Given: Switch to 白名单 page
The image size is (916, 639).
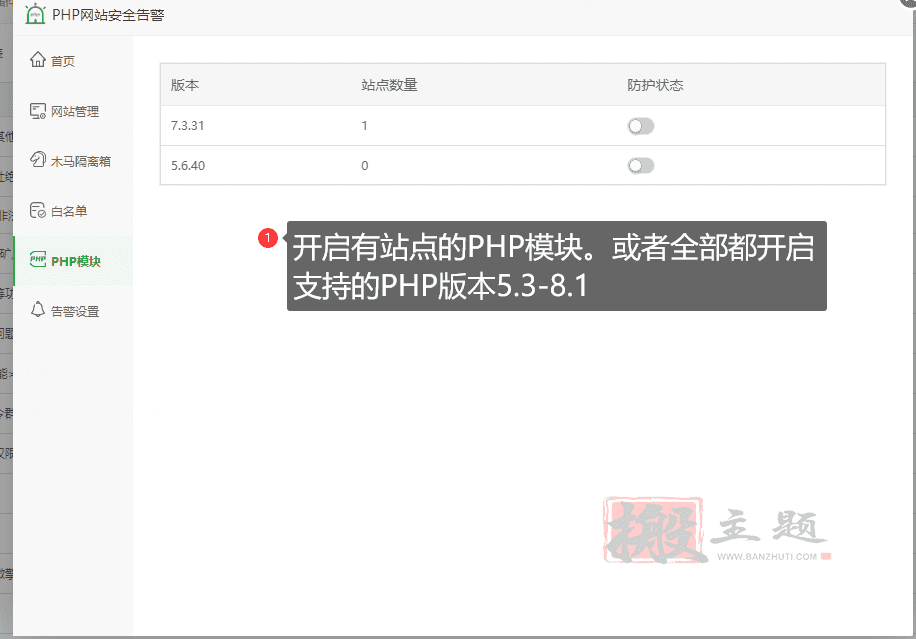Looking at the screenshot, I should point(72,211).
